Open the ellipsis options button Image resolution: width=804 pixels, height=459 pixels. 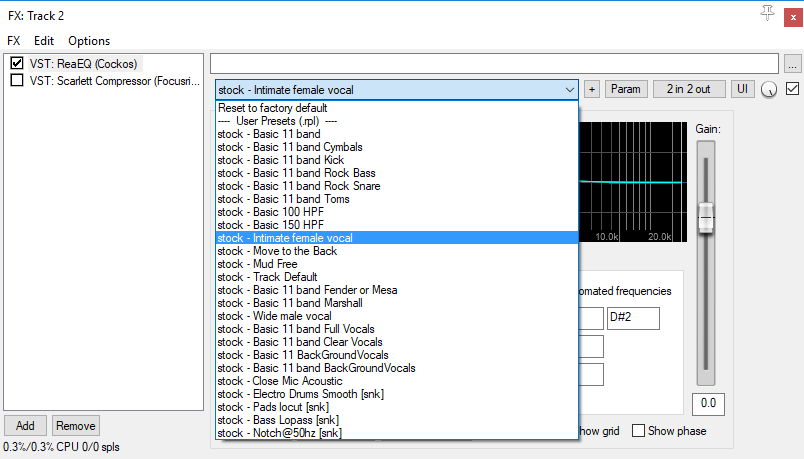(792, 64)
